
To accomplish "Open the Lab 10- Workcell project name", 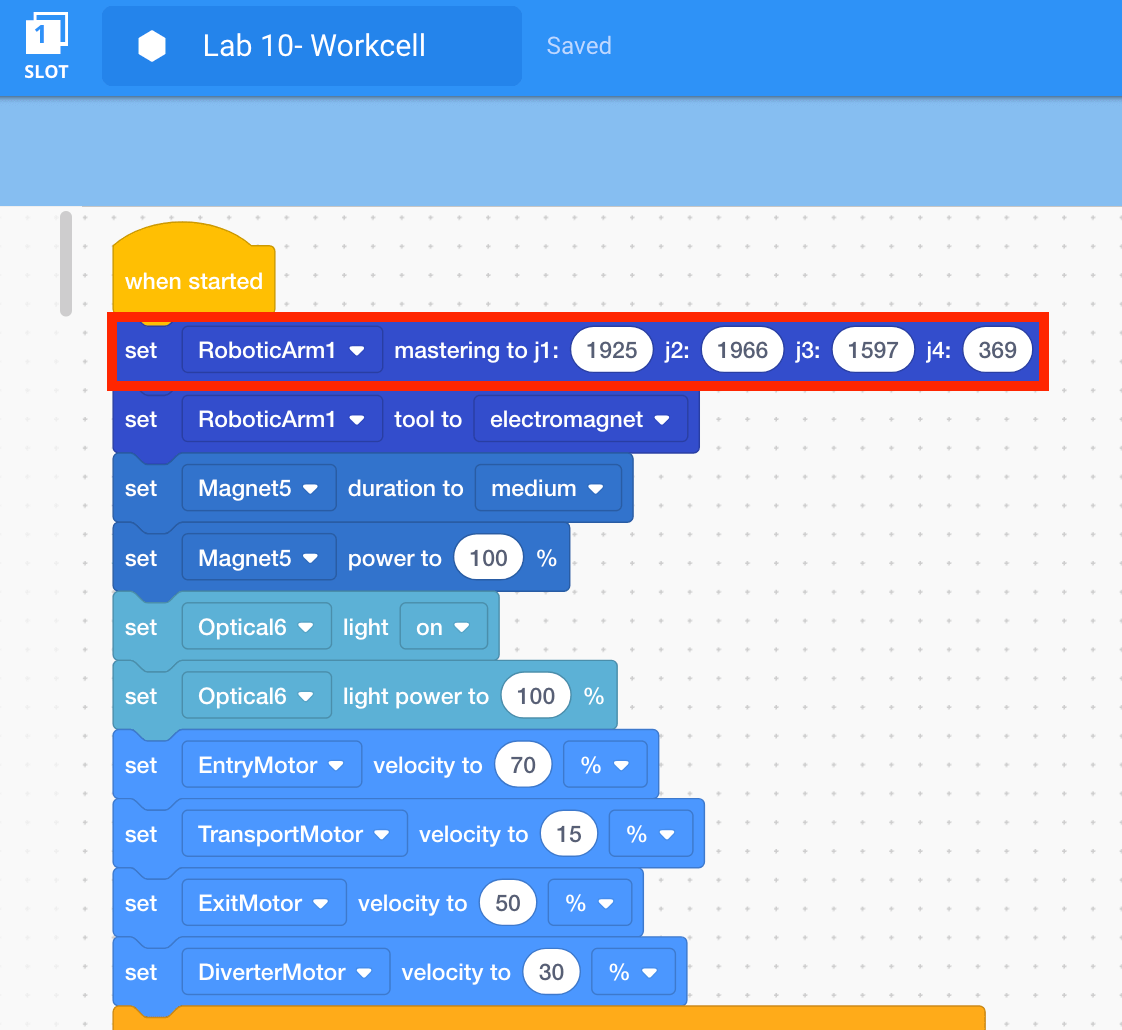I will [314, 46].
